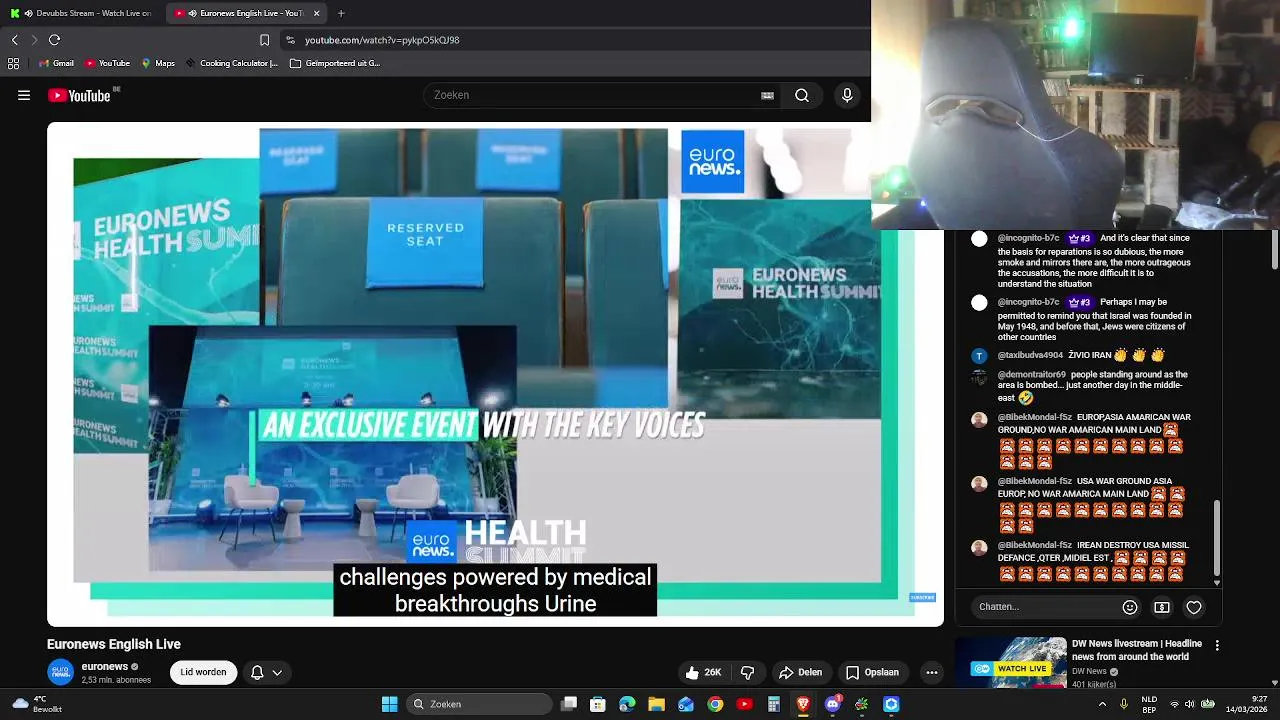Open the notification bell dropdown for euronews
1280x720 pixels.
click(266, 672)
